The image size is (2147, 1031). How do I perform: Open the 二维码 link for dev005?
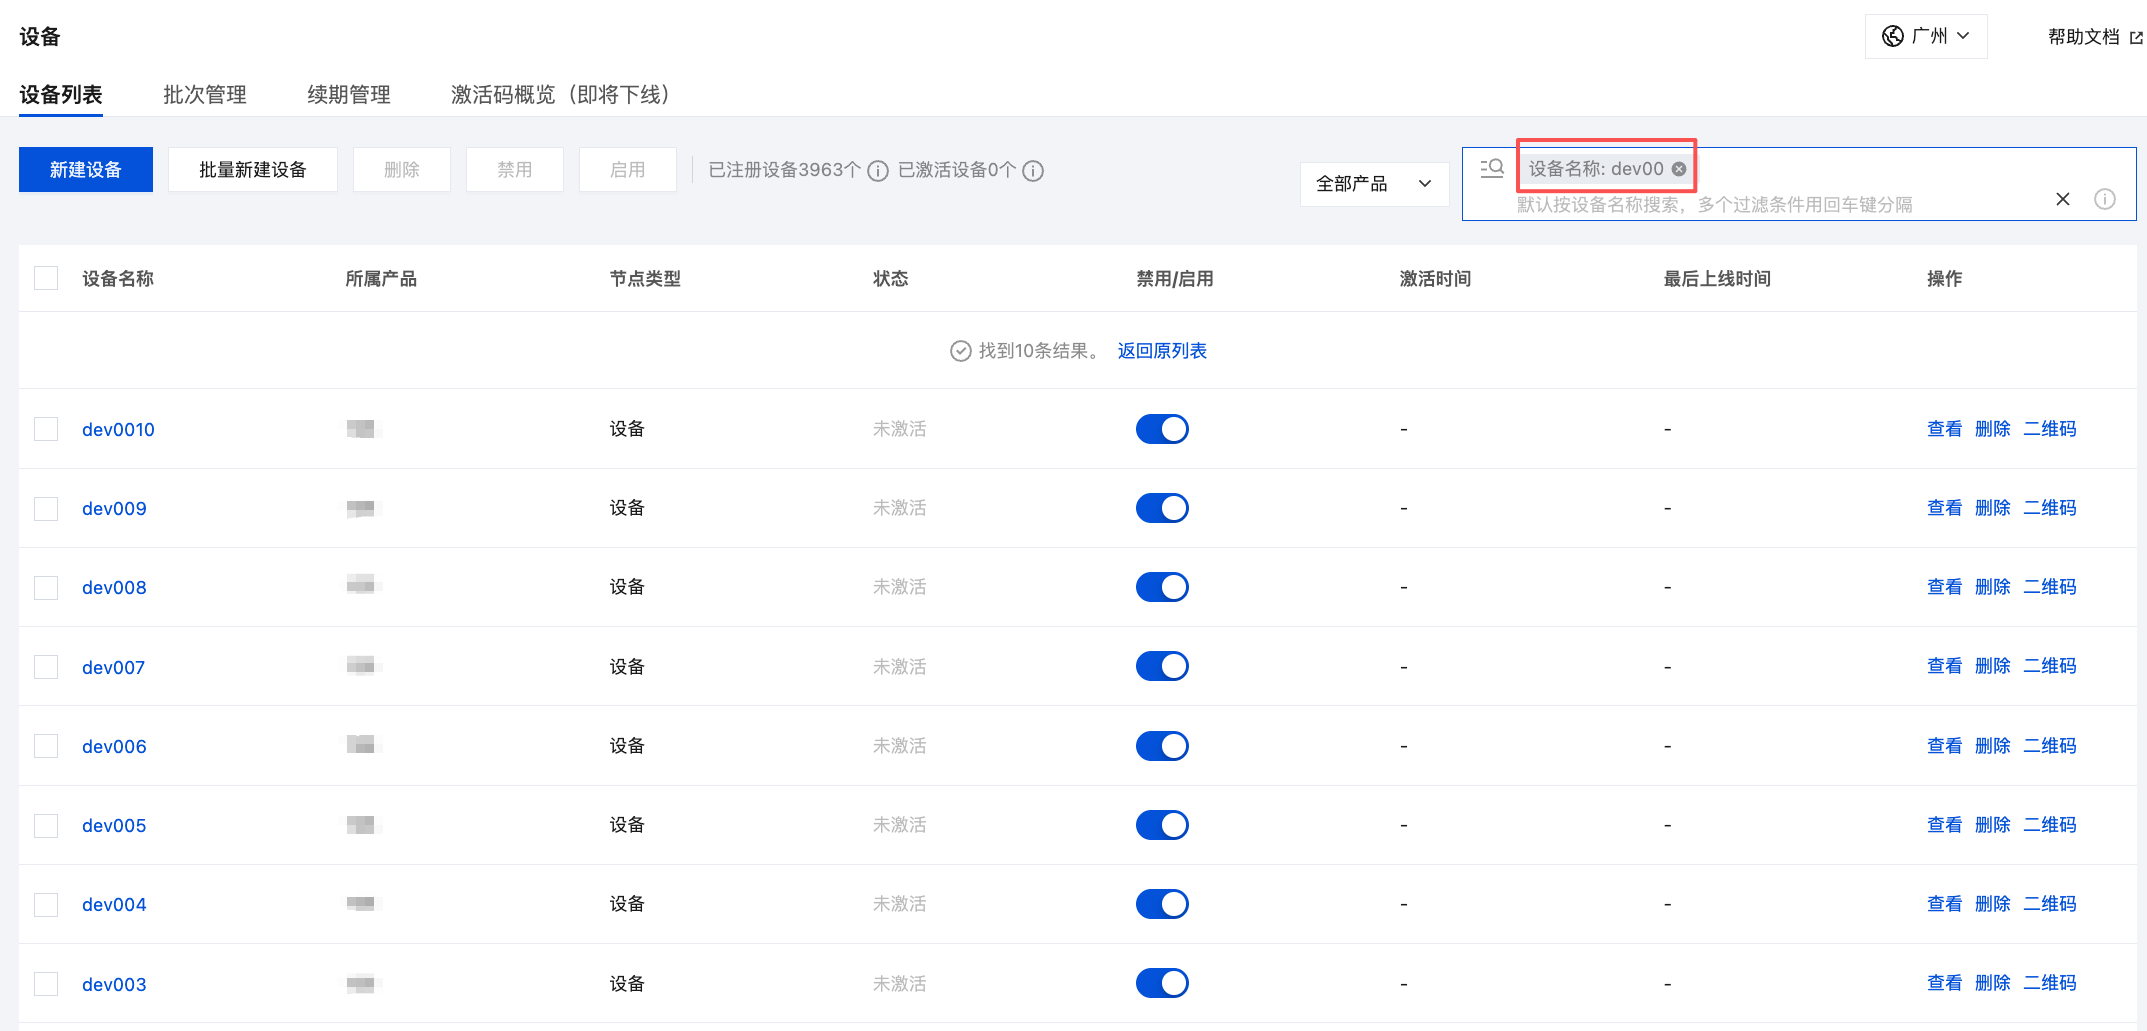(x=2050, y=825)
